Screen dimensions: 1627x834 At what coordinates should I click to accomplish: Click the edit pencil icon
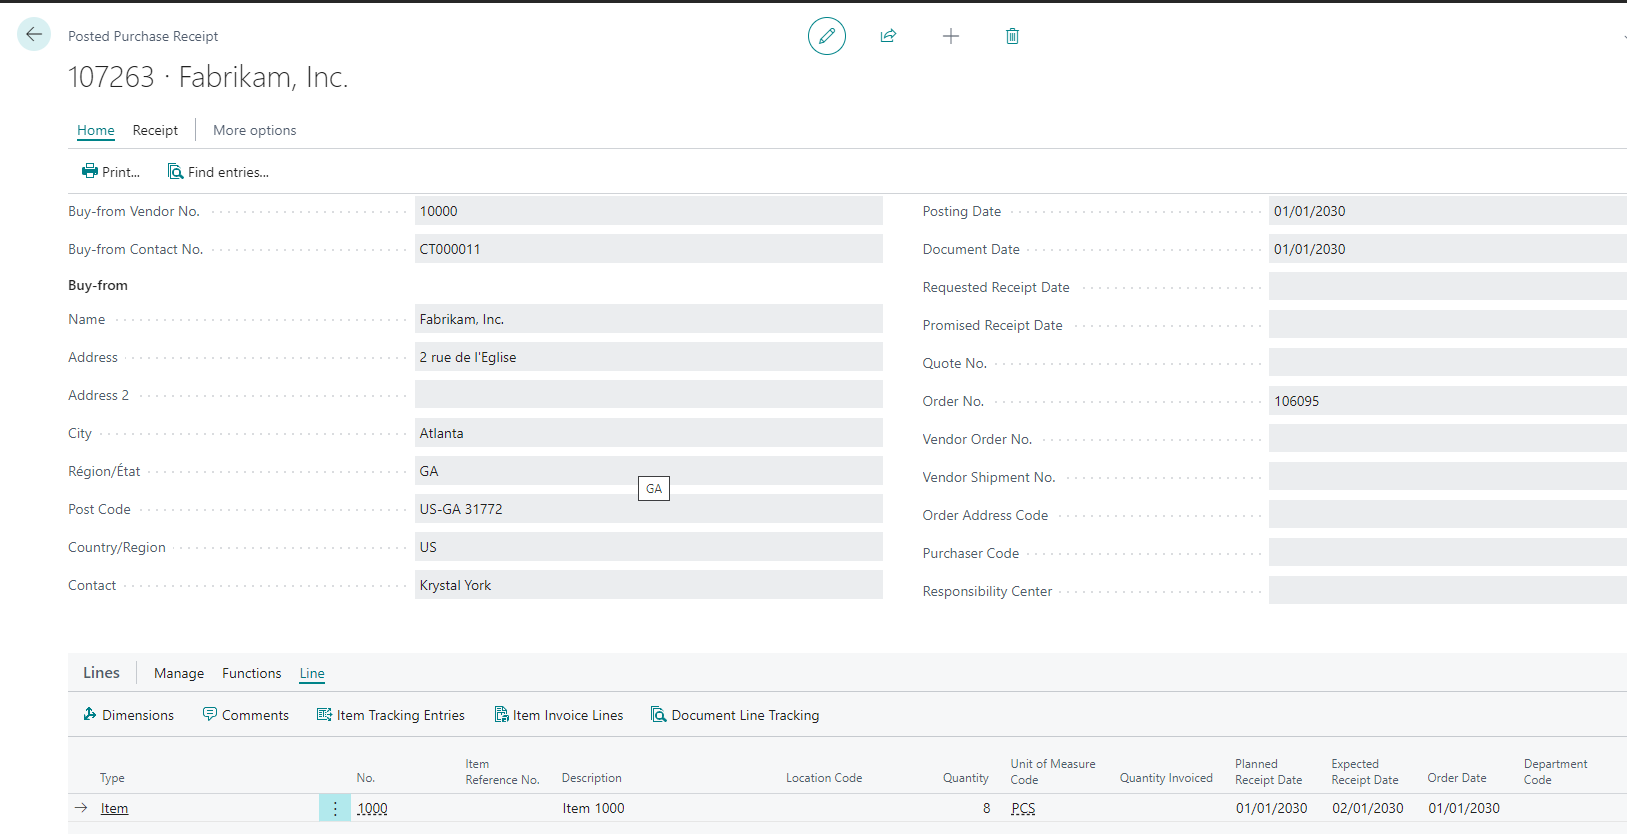point(827,36)
